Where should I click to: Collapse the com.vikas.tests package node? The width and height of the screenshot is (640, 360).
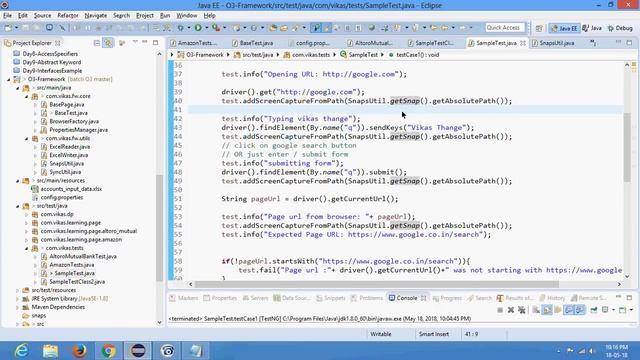click(27, 248)
